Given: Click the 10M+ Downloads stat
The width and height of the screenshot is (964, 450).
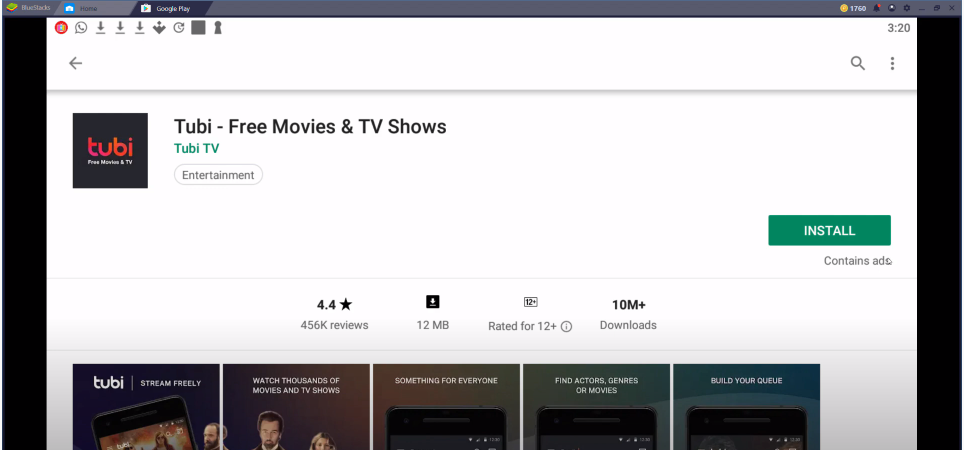Looking at the screenshot, I should click(x=628, y=314).
